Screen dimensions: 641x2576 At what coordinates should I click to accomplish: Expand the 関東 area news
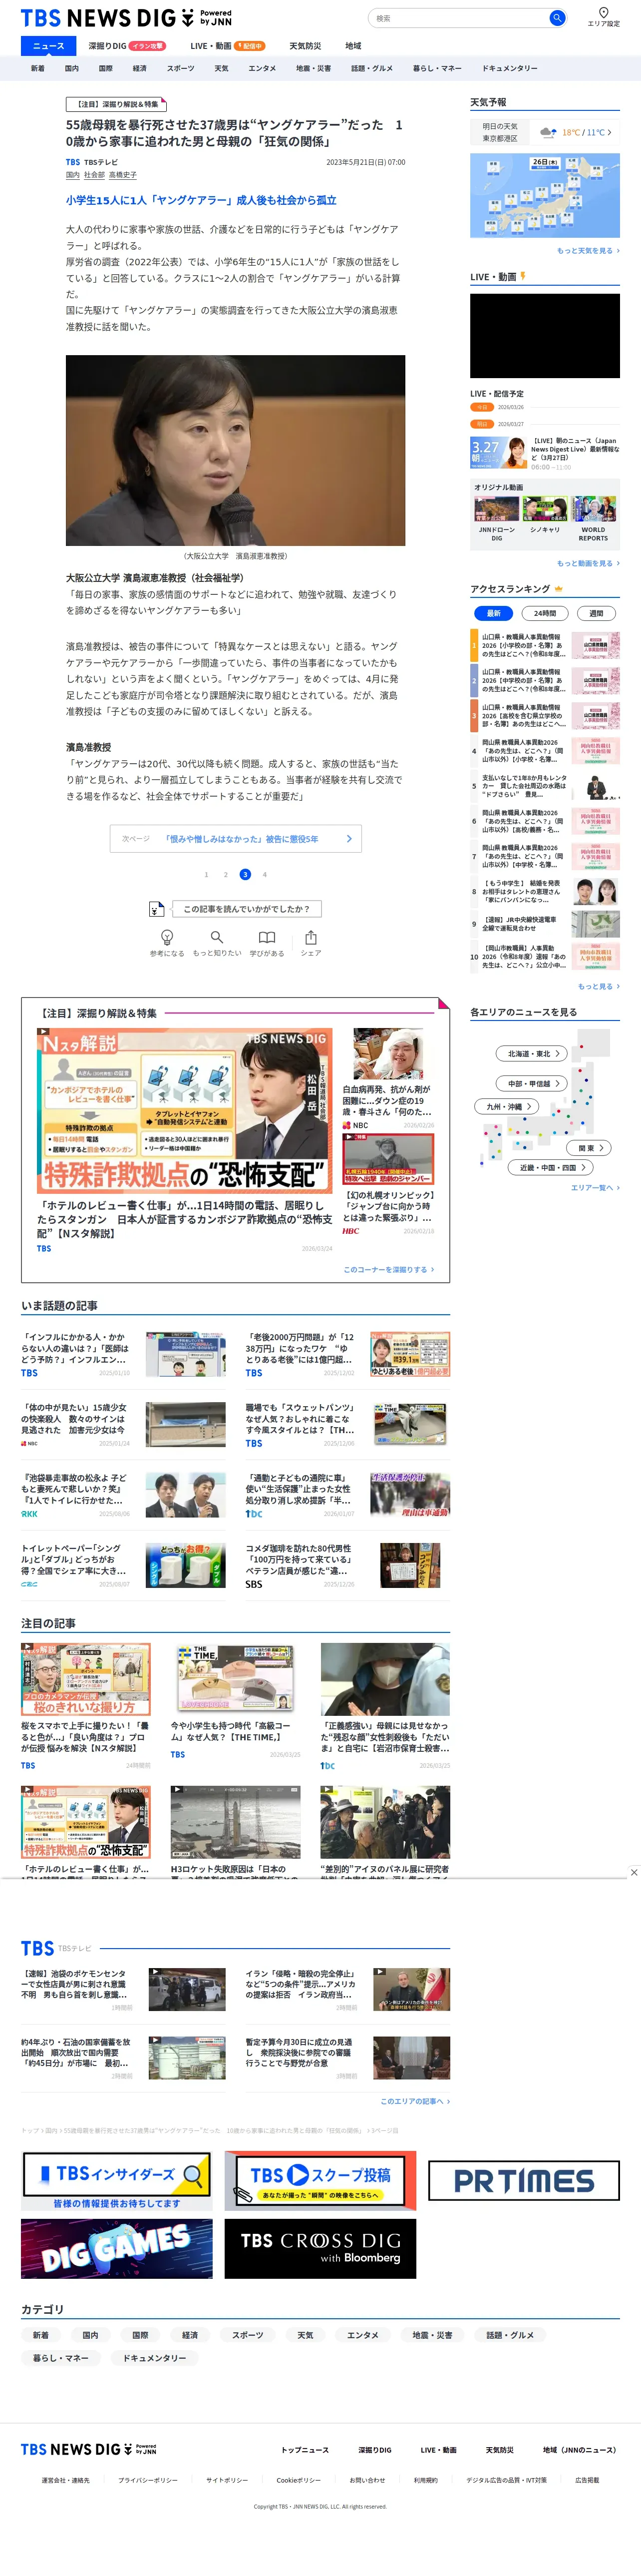click(589, 1148)
